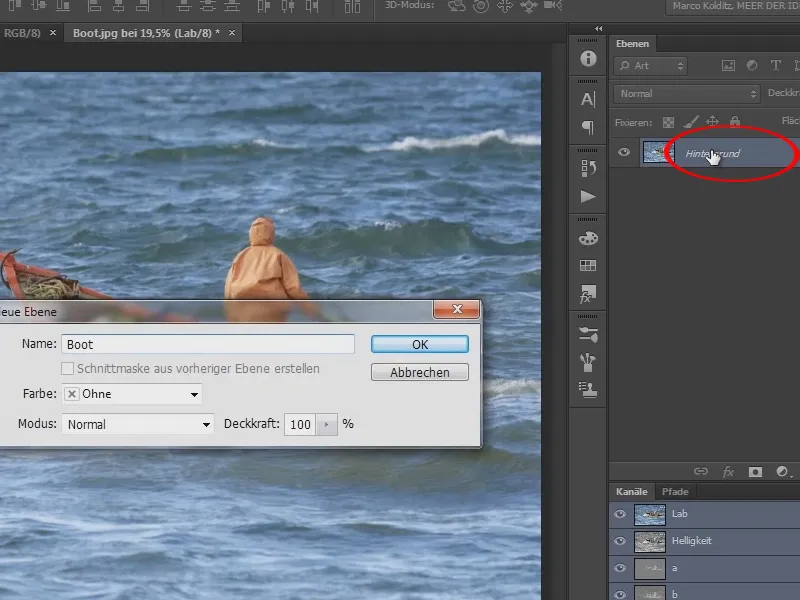Collapse panels with double-arrow
The image size is (800, 600).
[598, 29]
